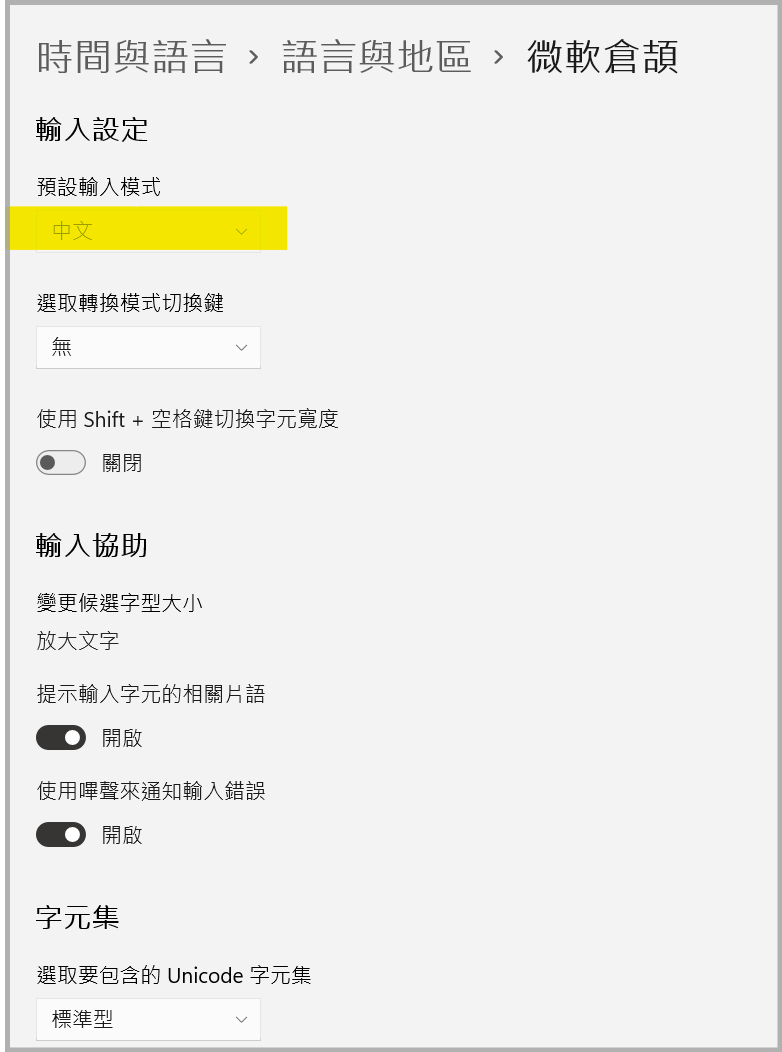The width and height of the screenshot is (782, 1052).
Task: Disable 提示輸入字元的相關片語
Action: coord(61,737)
